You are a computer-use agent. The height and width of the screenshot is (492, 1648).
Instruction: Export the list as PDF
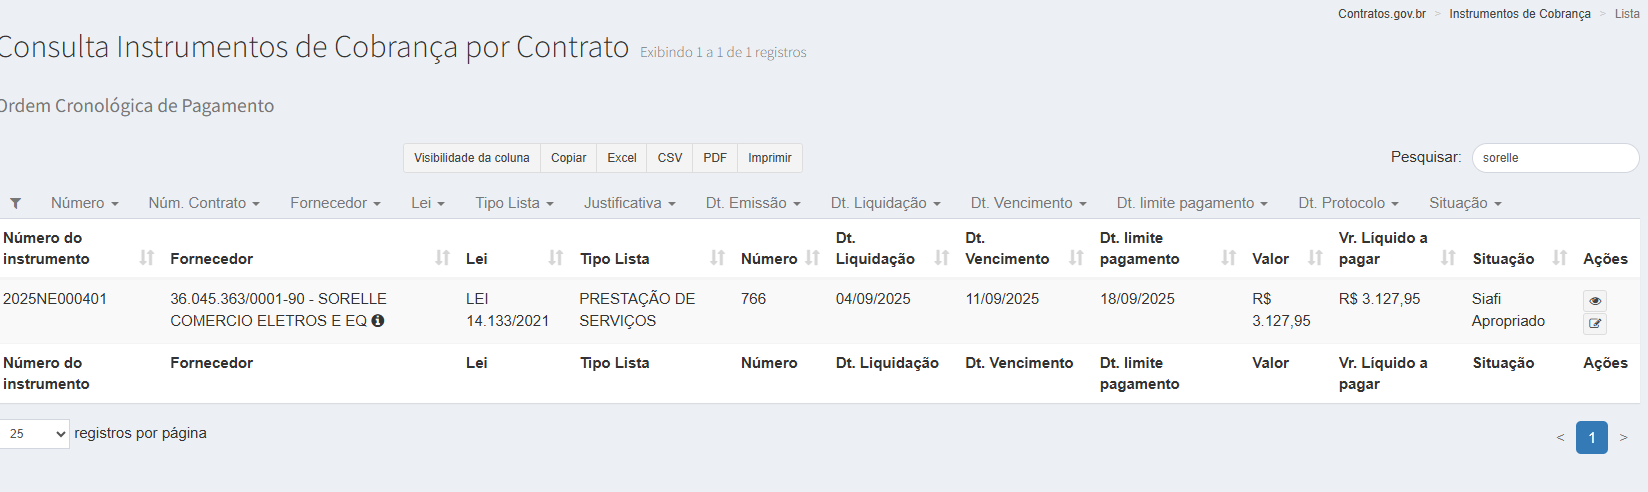click(714, 158)
